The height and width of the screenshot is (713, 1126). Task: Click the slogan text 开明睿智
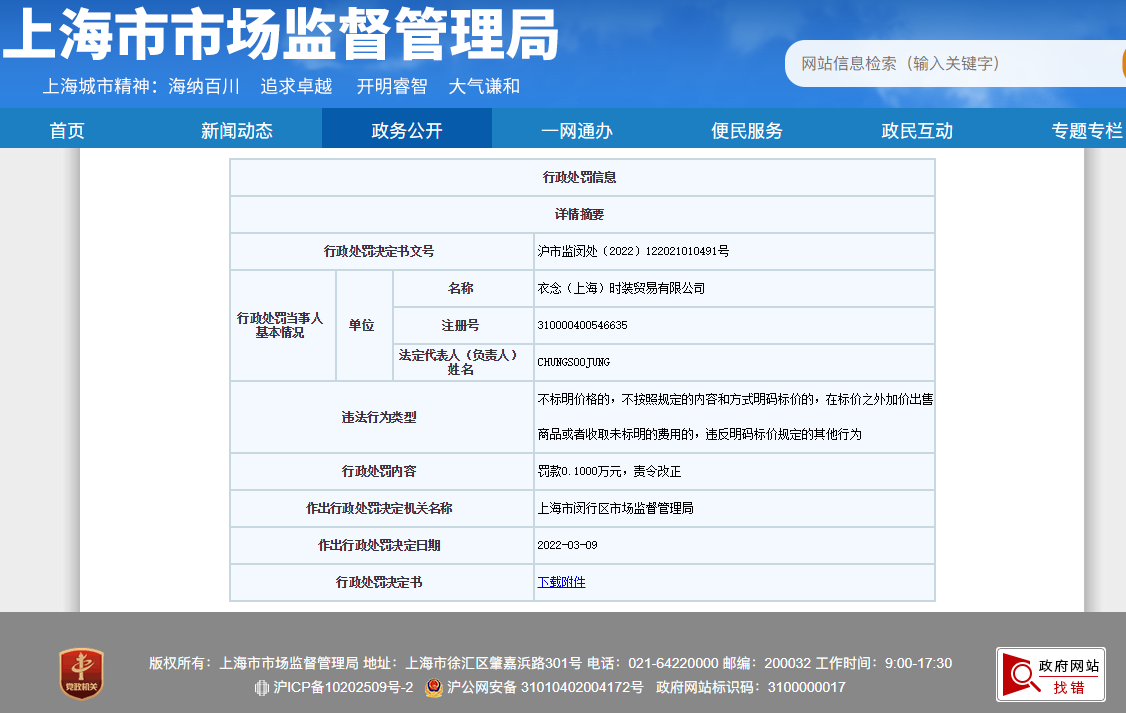coord(392,87)
